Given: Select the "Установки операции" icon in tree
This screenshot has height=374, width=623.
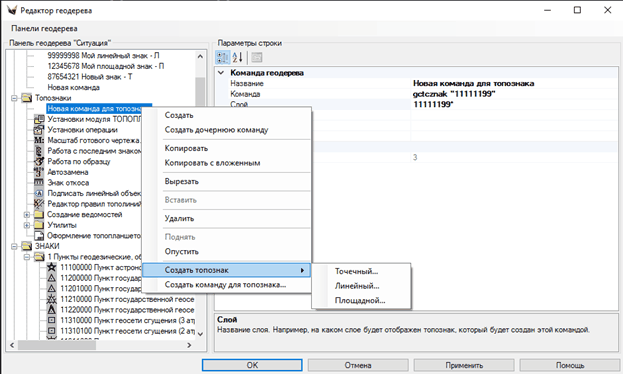Looking at the screenshot, I should (39, 130).
